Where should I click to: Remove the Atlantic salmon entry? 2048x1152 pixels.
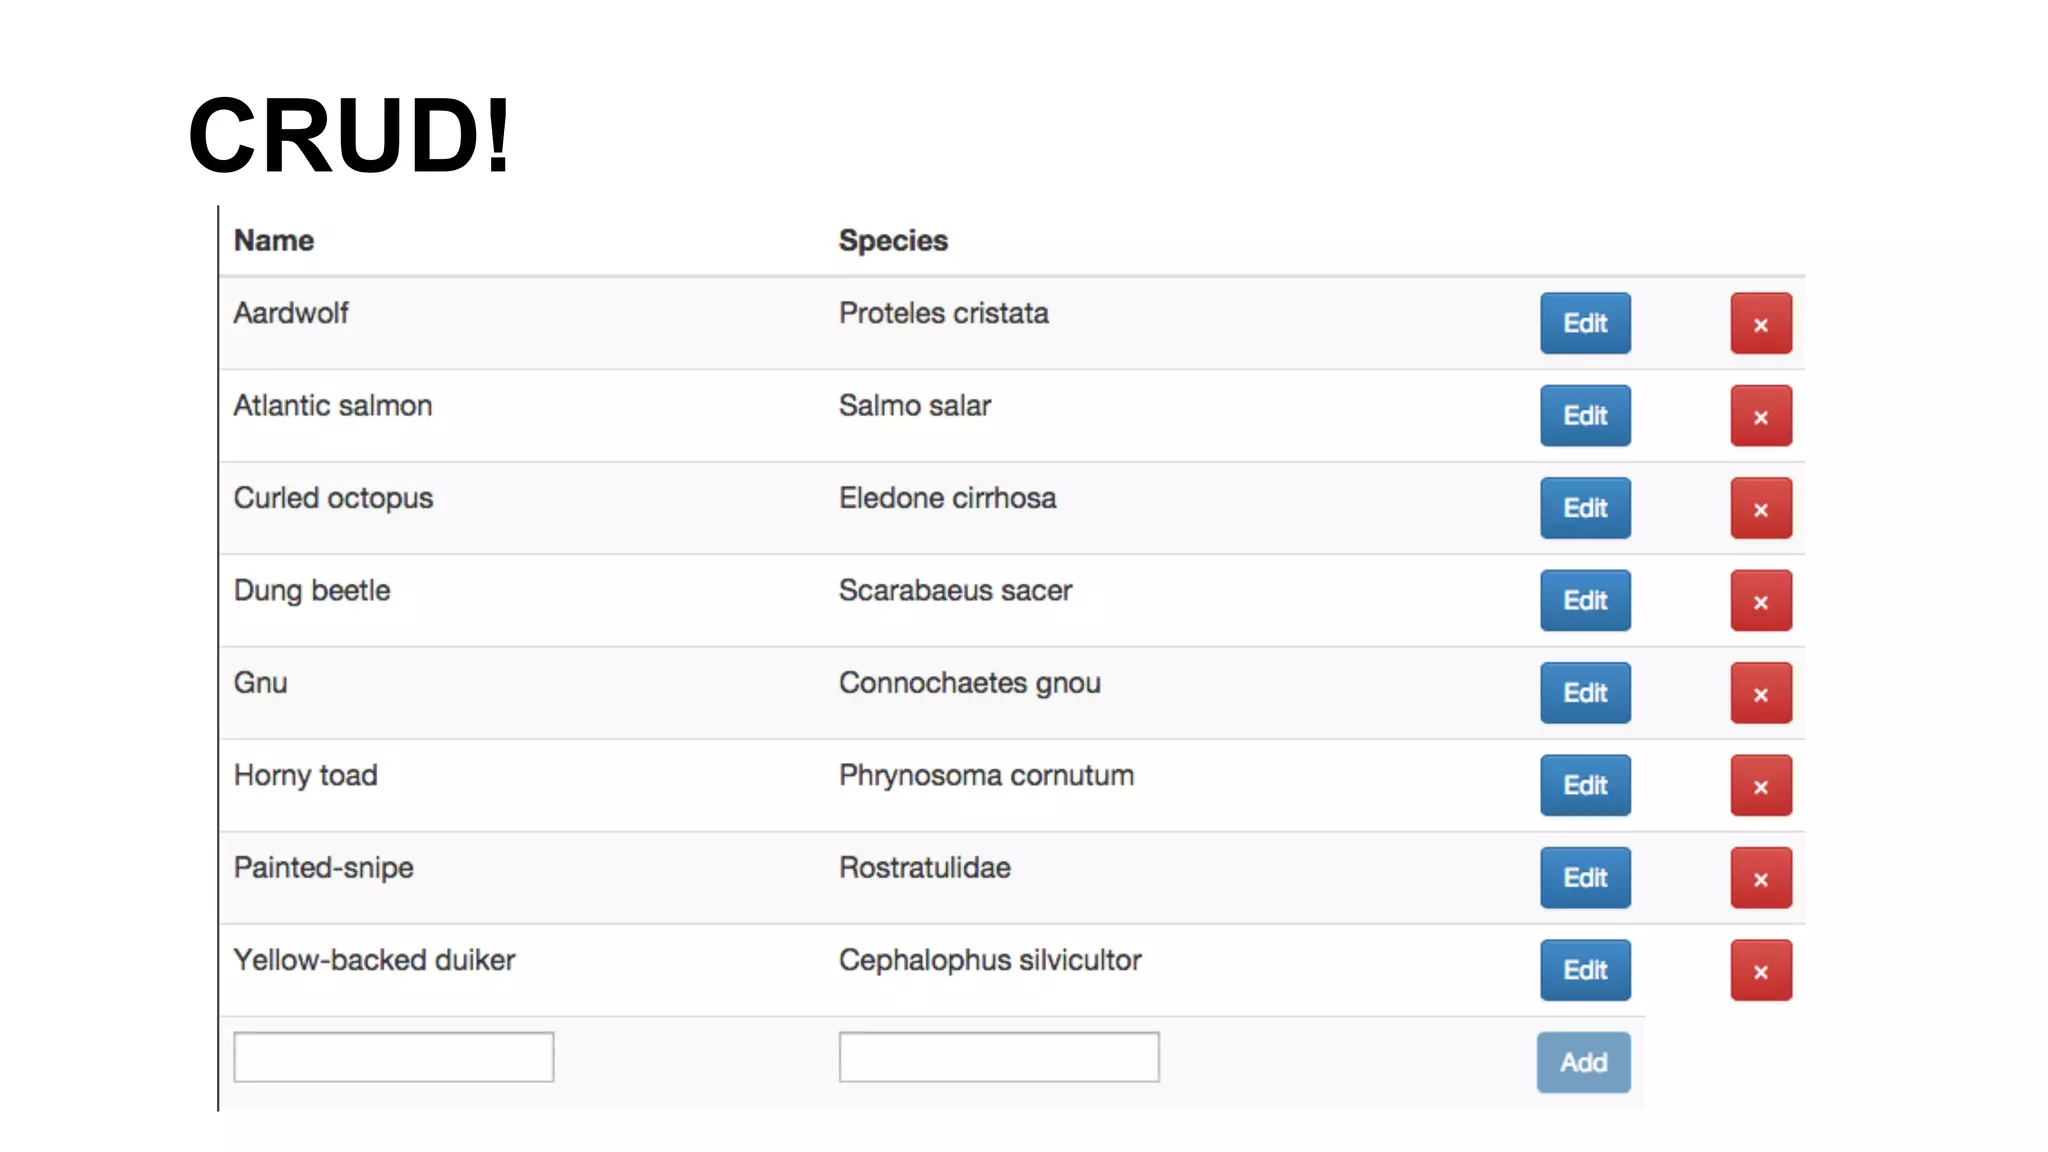(1760, 416)
